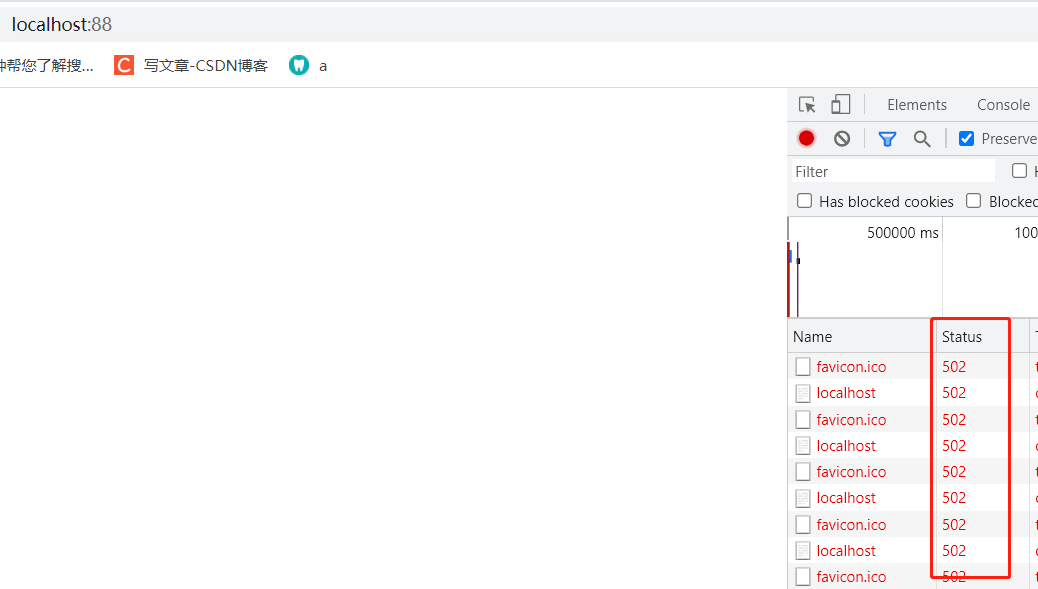Open network search with magnifier icon
The width and height of the screenshot is (1038, 589).
tap(922, 138)
